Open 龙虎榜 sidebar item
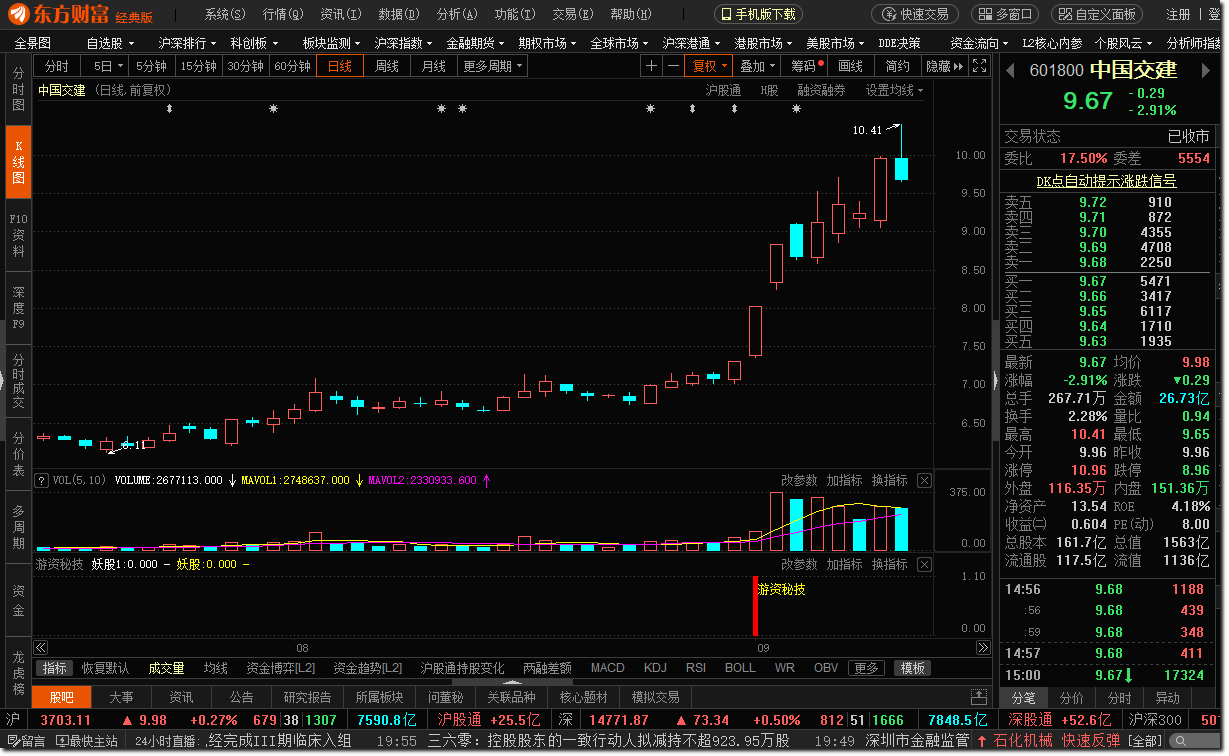The height and width of the screenshot is (756, 1229). (18, 672)
